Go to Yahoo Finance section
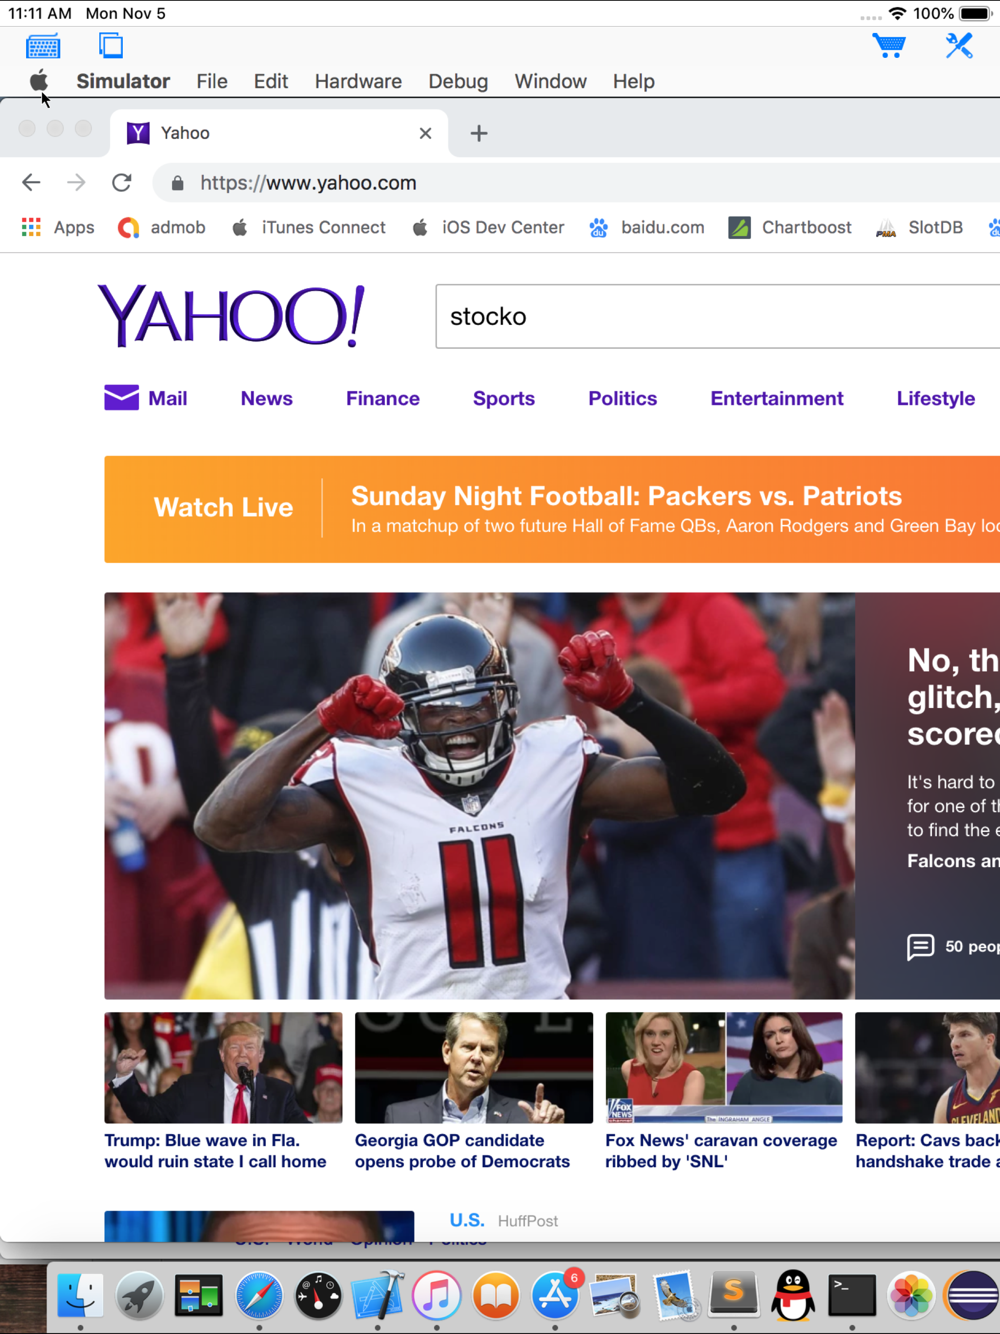 pos(383,398)
